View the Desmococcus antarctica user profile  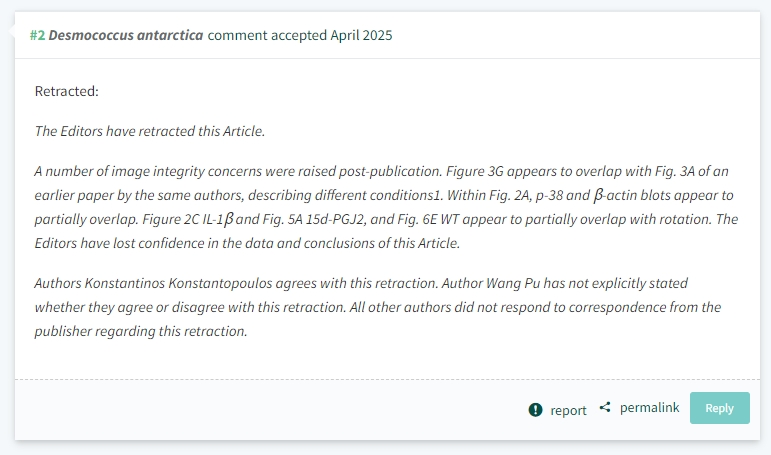pos(126,35)
